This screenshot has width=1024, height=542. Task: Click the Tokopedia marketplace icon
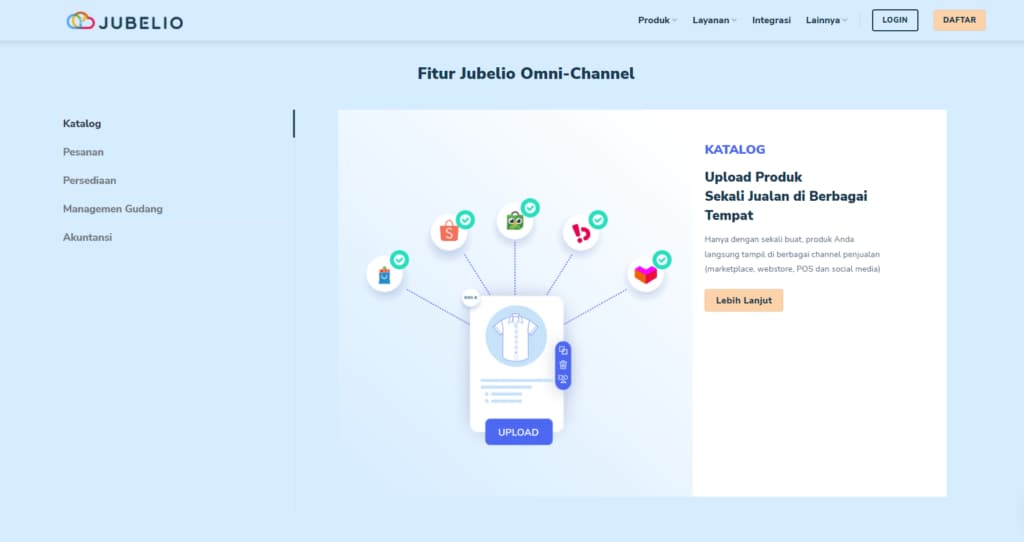pos(515,221)
